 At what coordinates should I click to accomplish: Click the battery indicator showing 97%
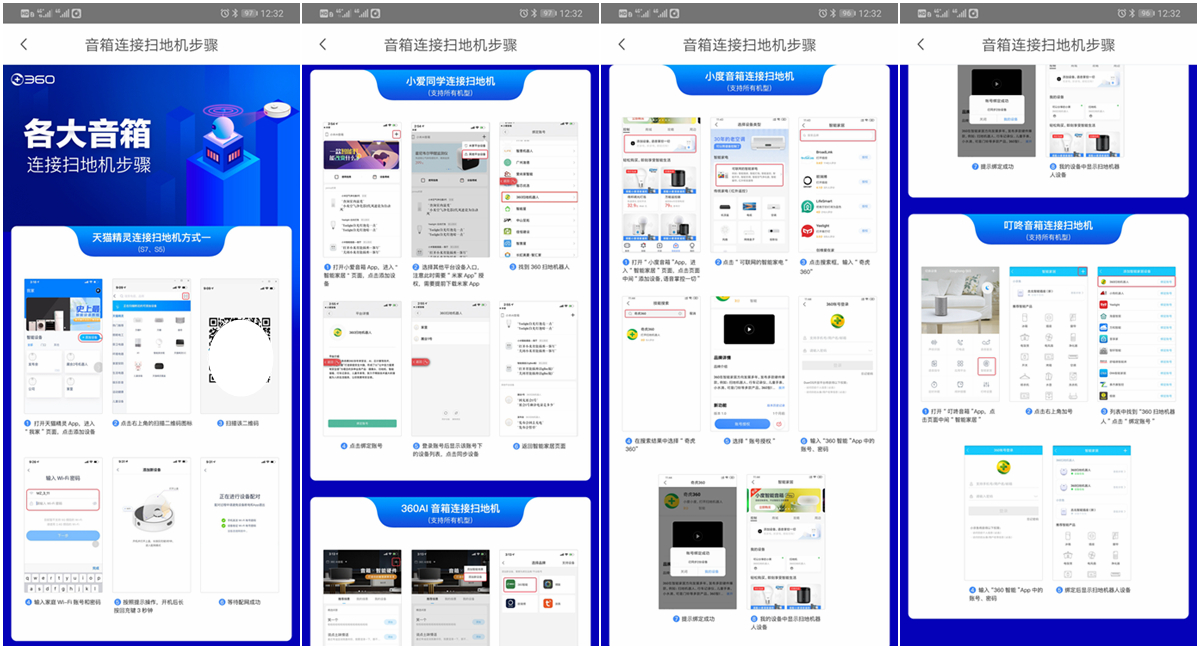[x=249, y=11]
